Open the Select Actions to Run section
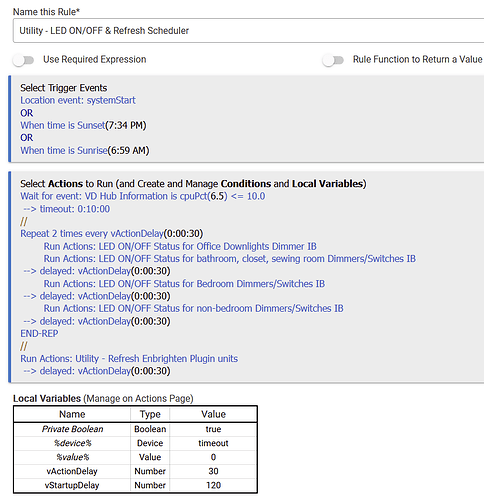484x500 pixels. tap(193, 184)
